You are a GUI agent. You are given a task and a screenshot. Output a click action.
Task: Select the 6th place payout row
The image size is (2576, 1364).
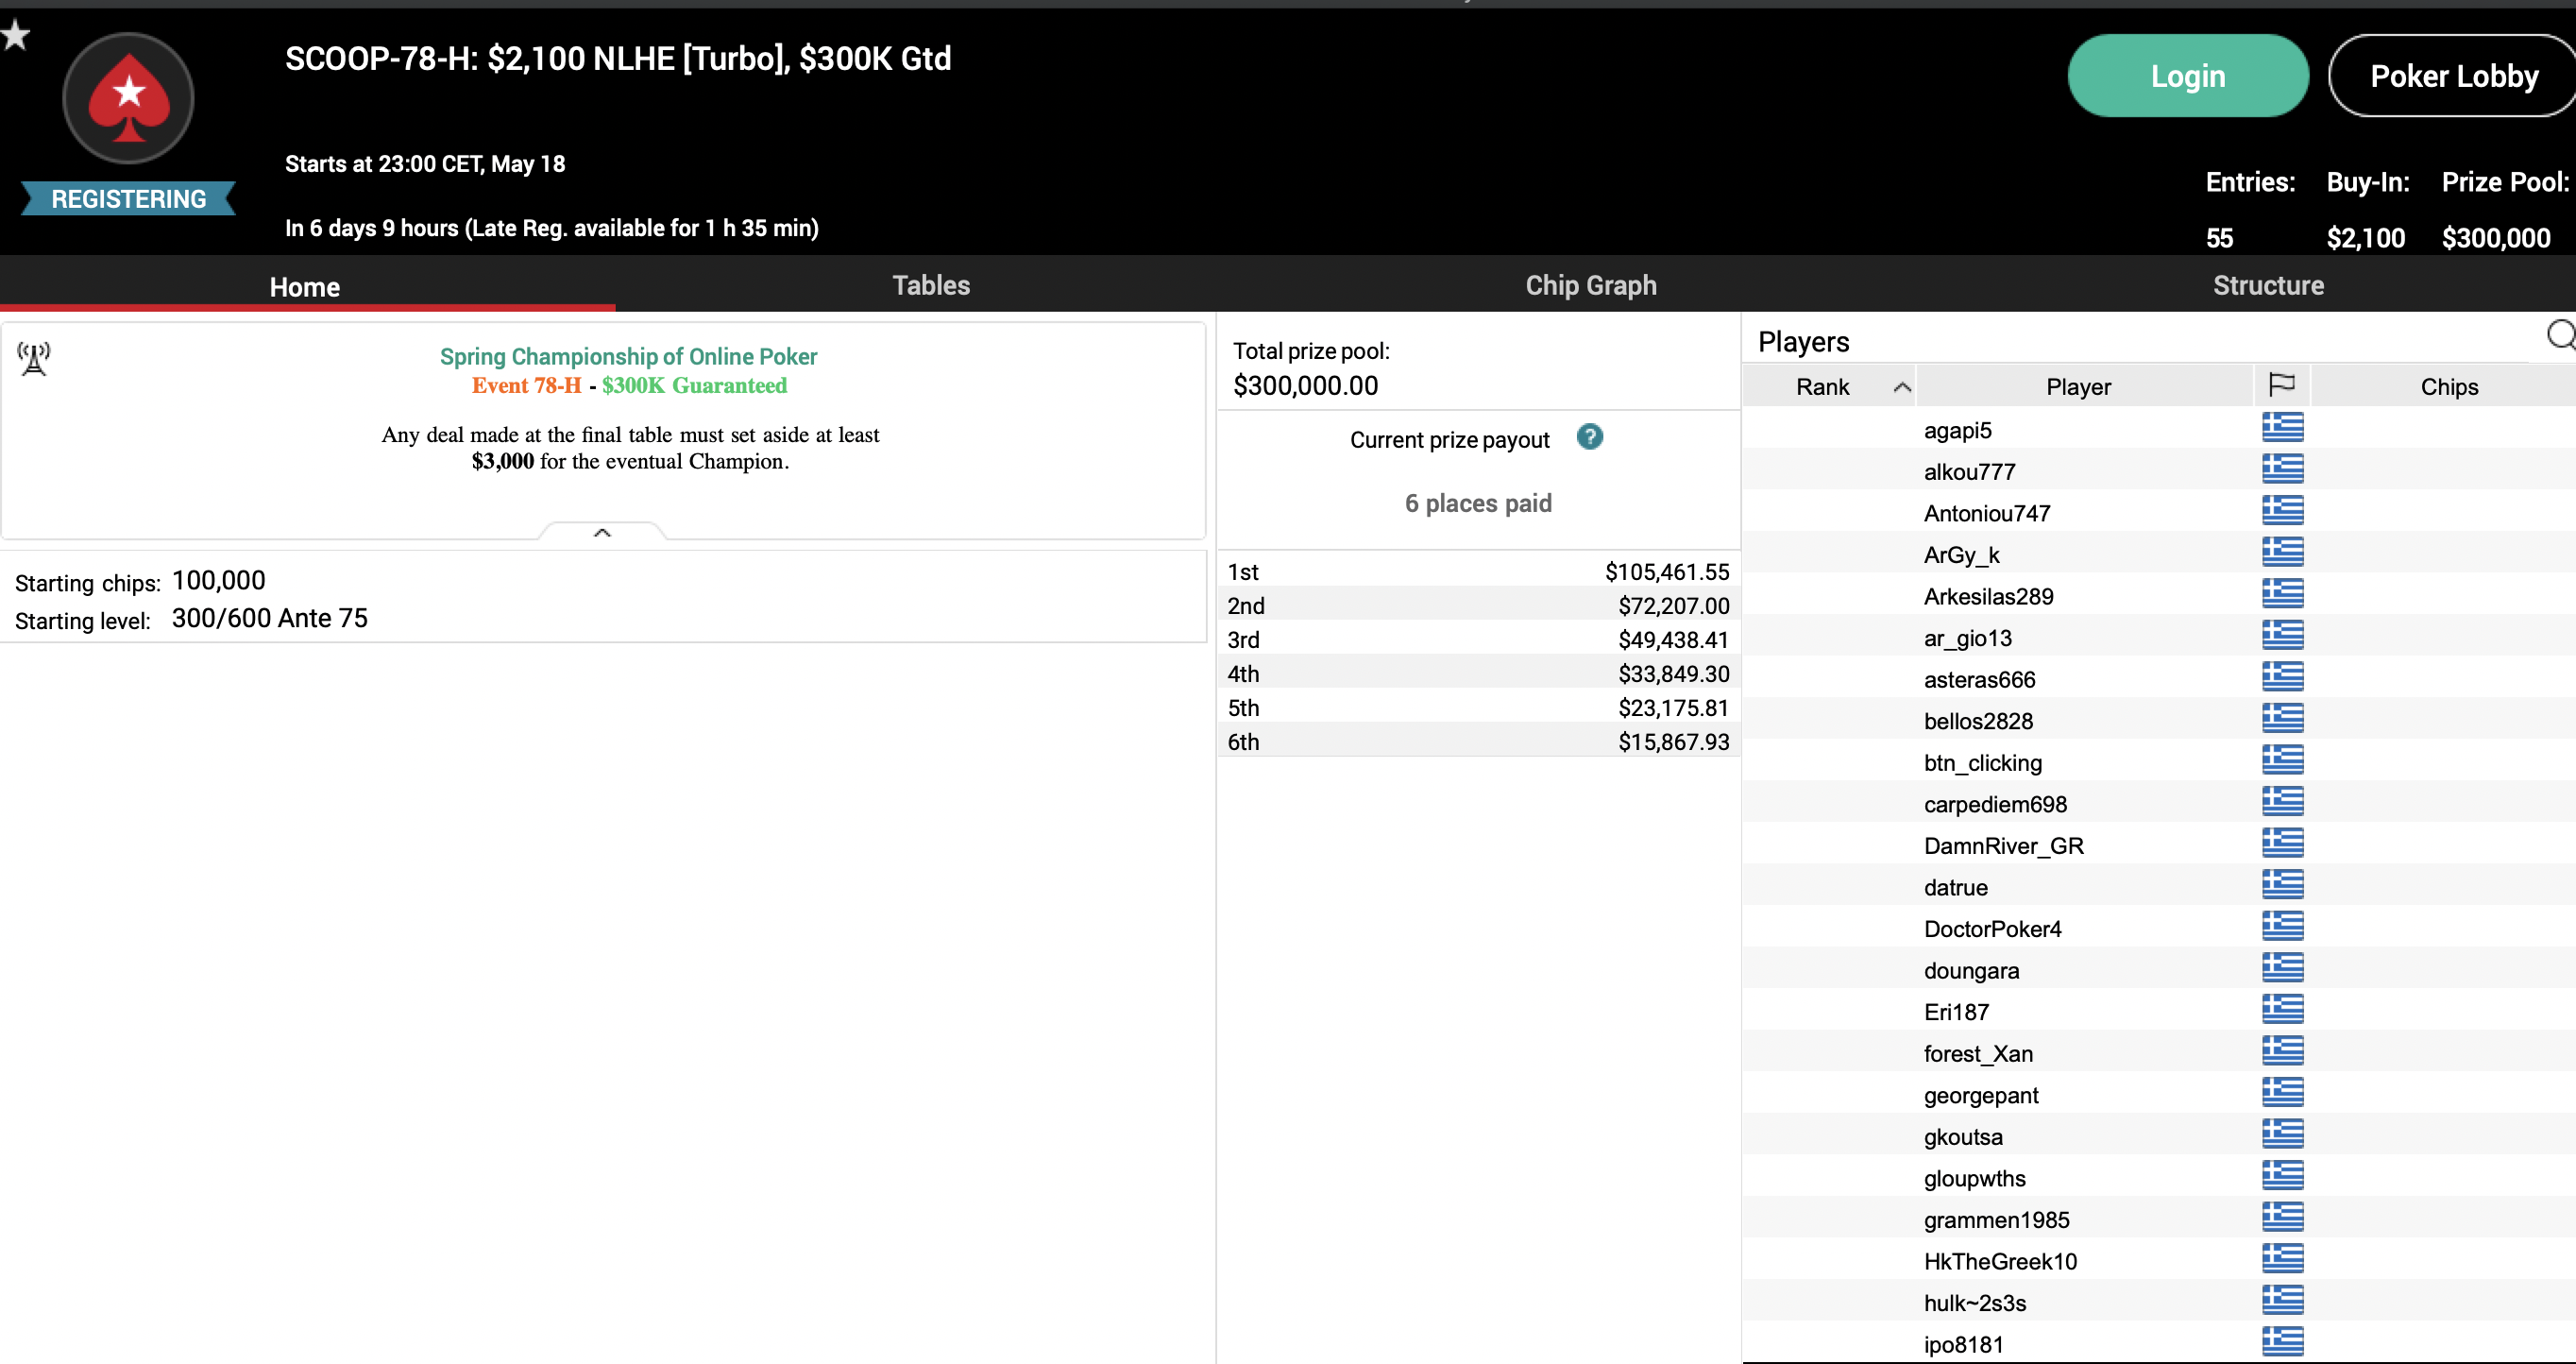(x=1478, y=741)
